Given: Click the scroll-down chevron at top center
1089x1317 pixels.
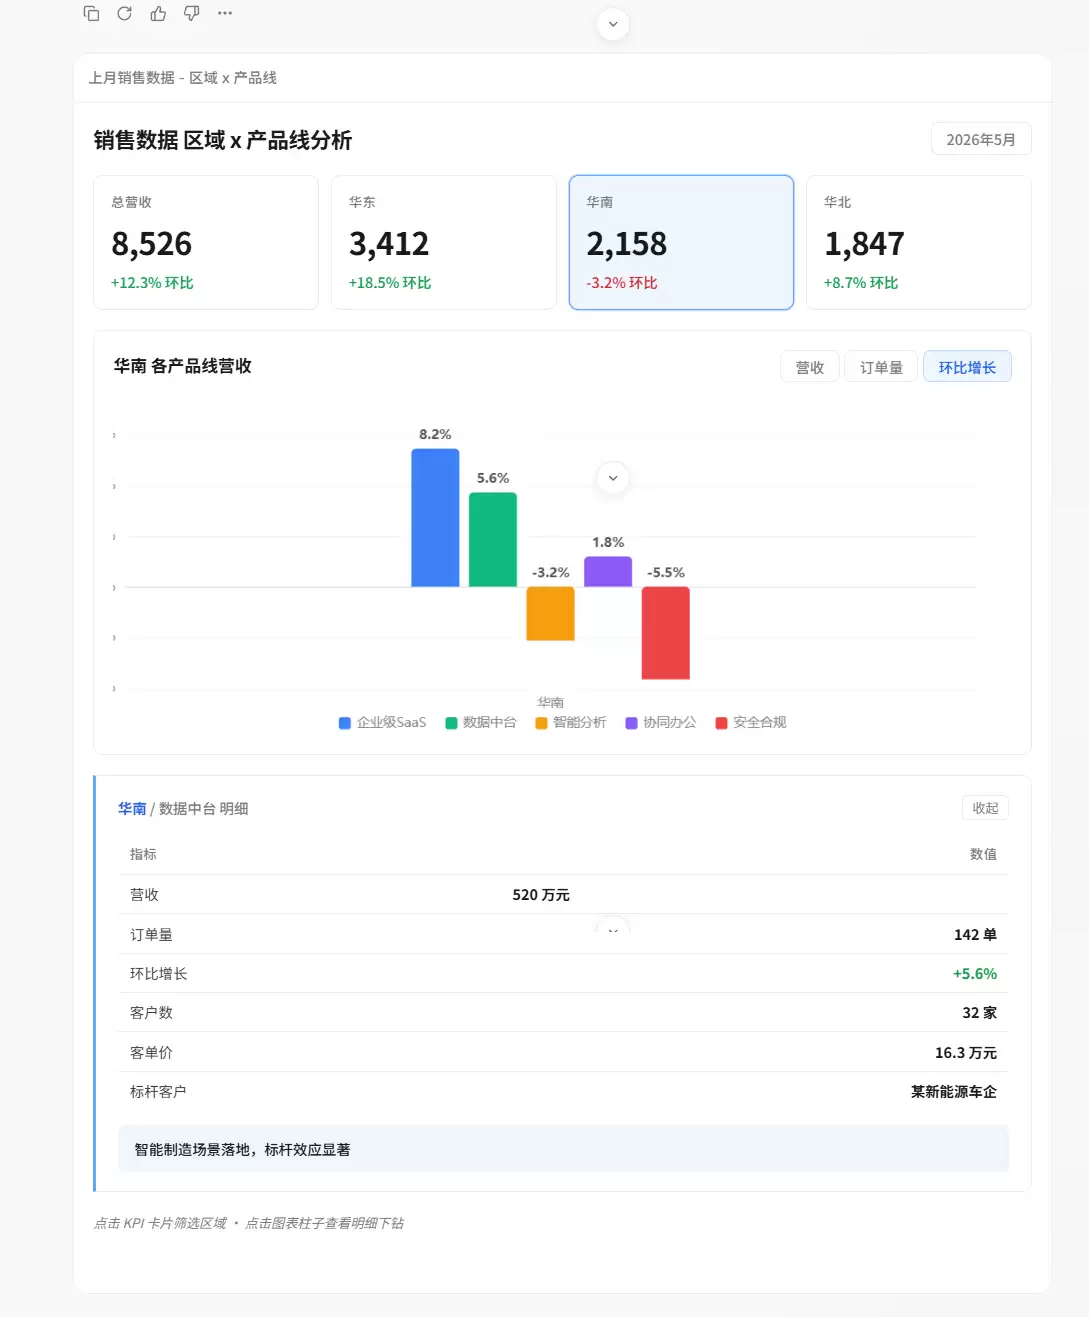Looking at the screenshot, I should (x=613, y=24).
